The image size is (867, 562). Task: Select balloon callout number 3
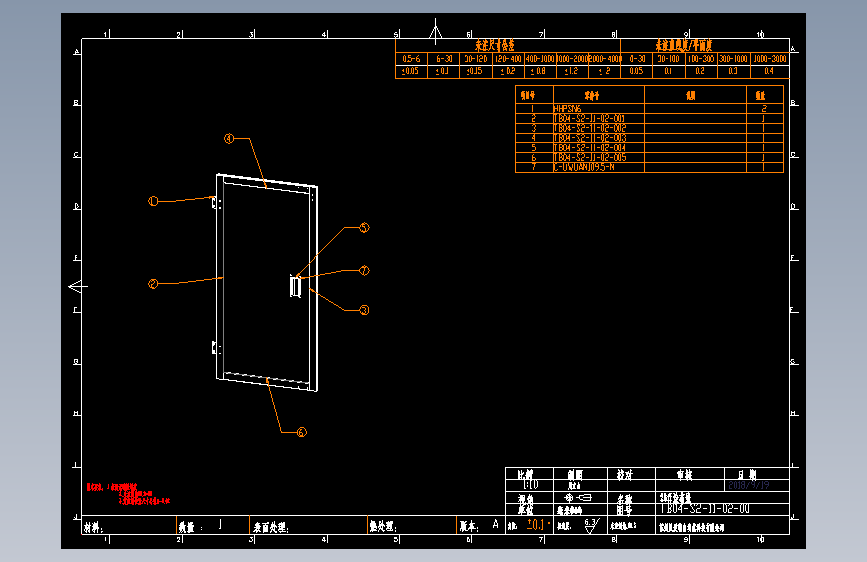click(x=364, y=310)
